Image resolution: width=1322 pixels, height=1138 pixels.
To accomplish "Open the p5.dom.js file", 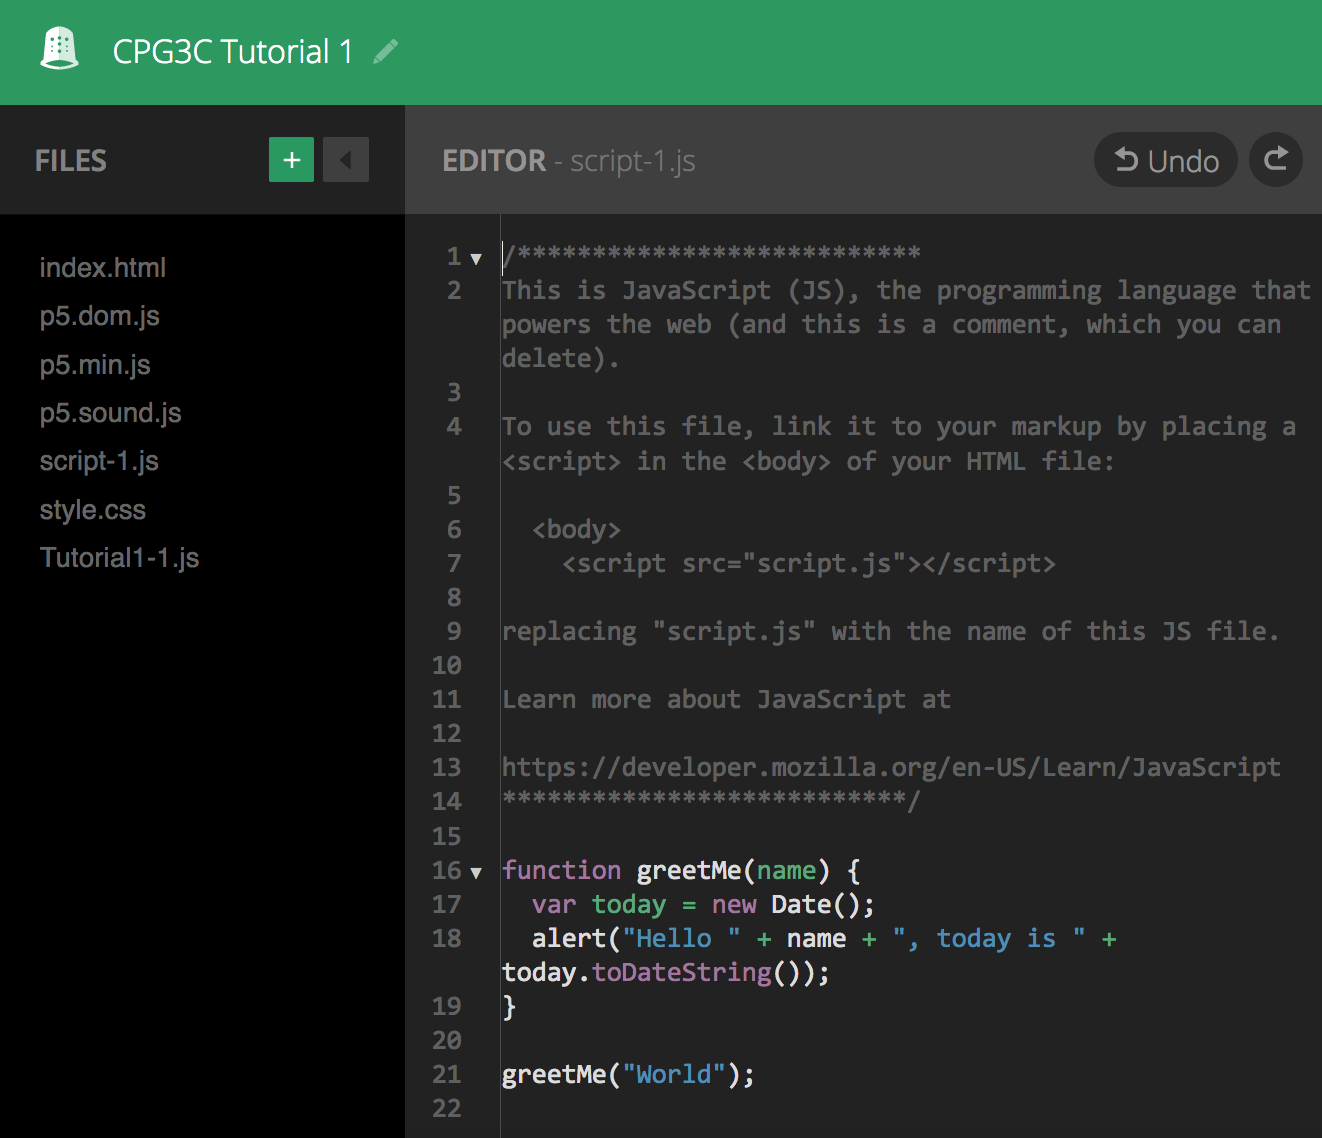I will coord(100,316).
